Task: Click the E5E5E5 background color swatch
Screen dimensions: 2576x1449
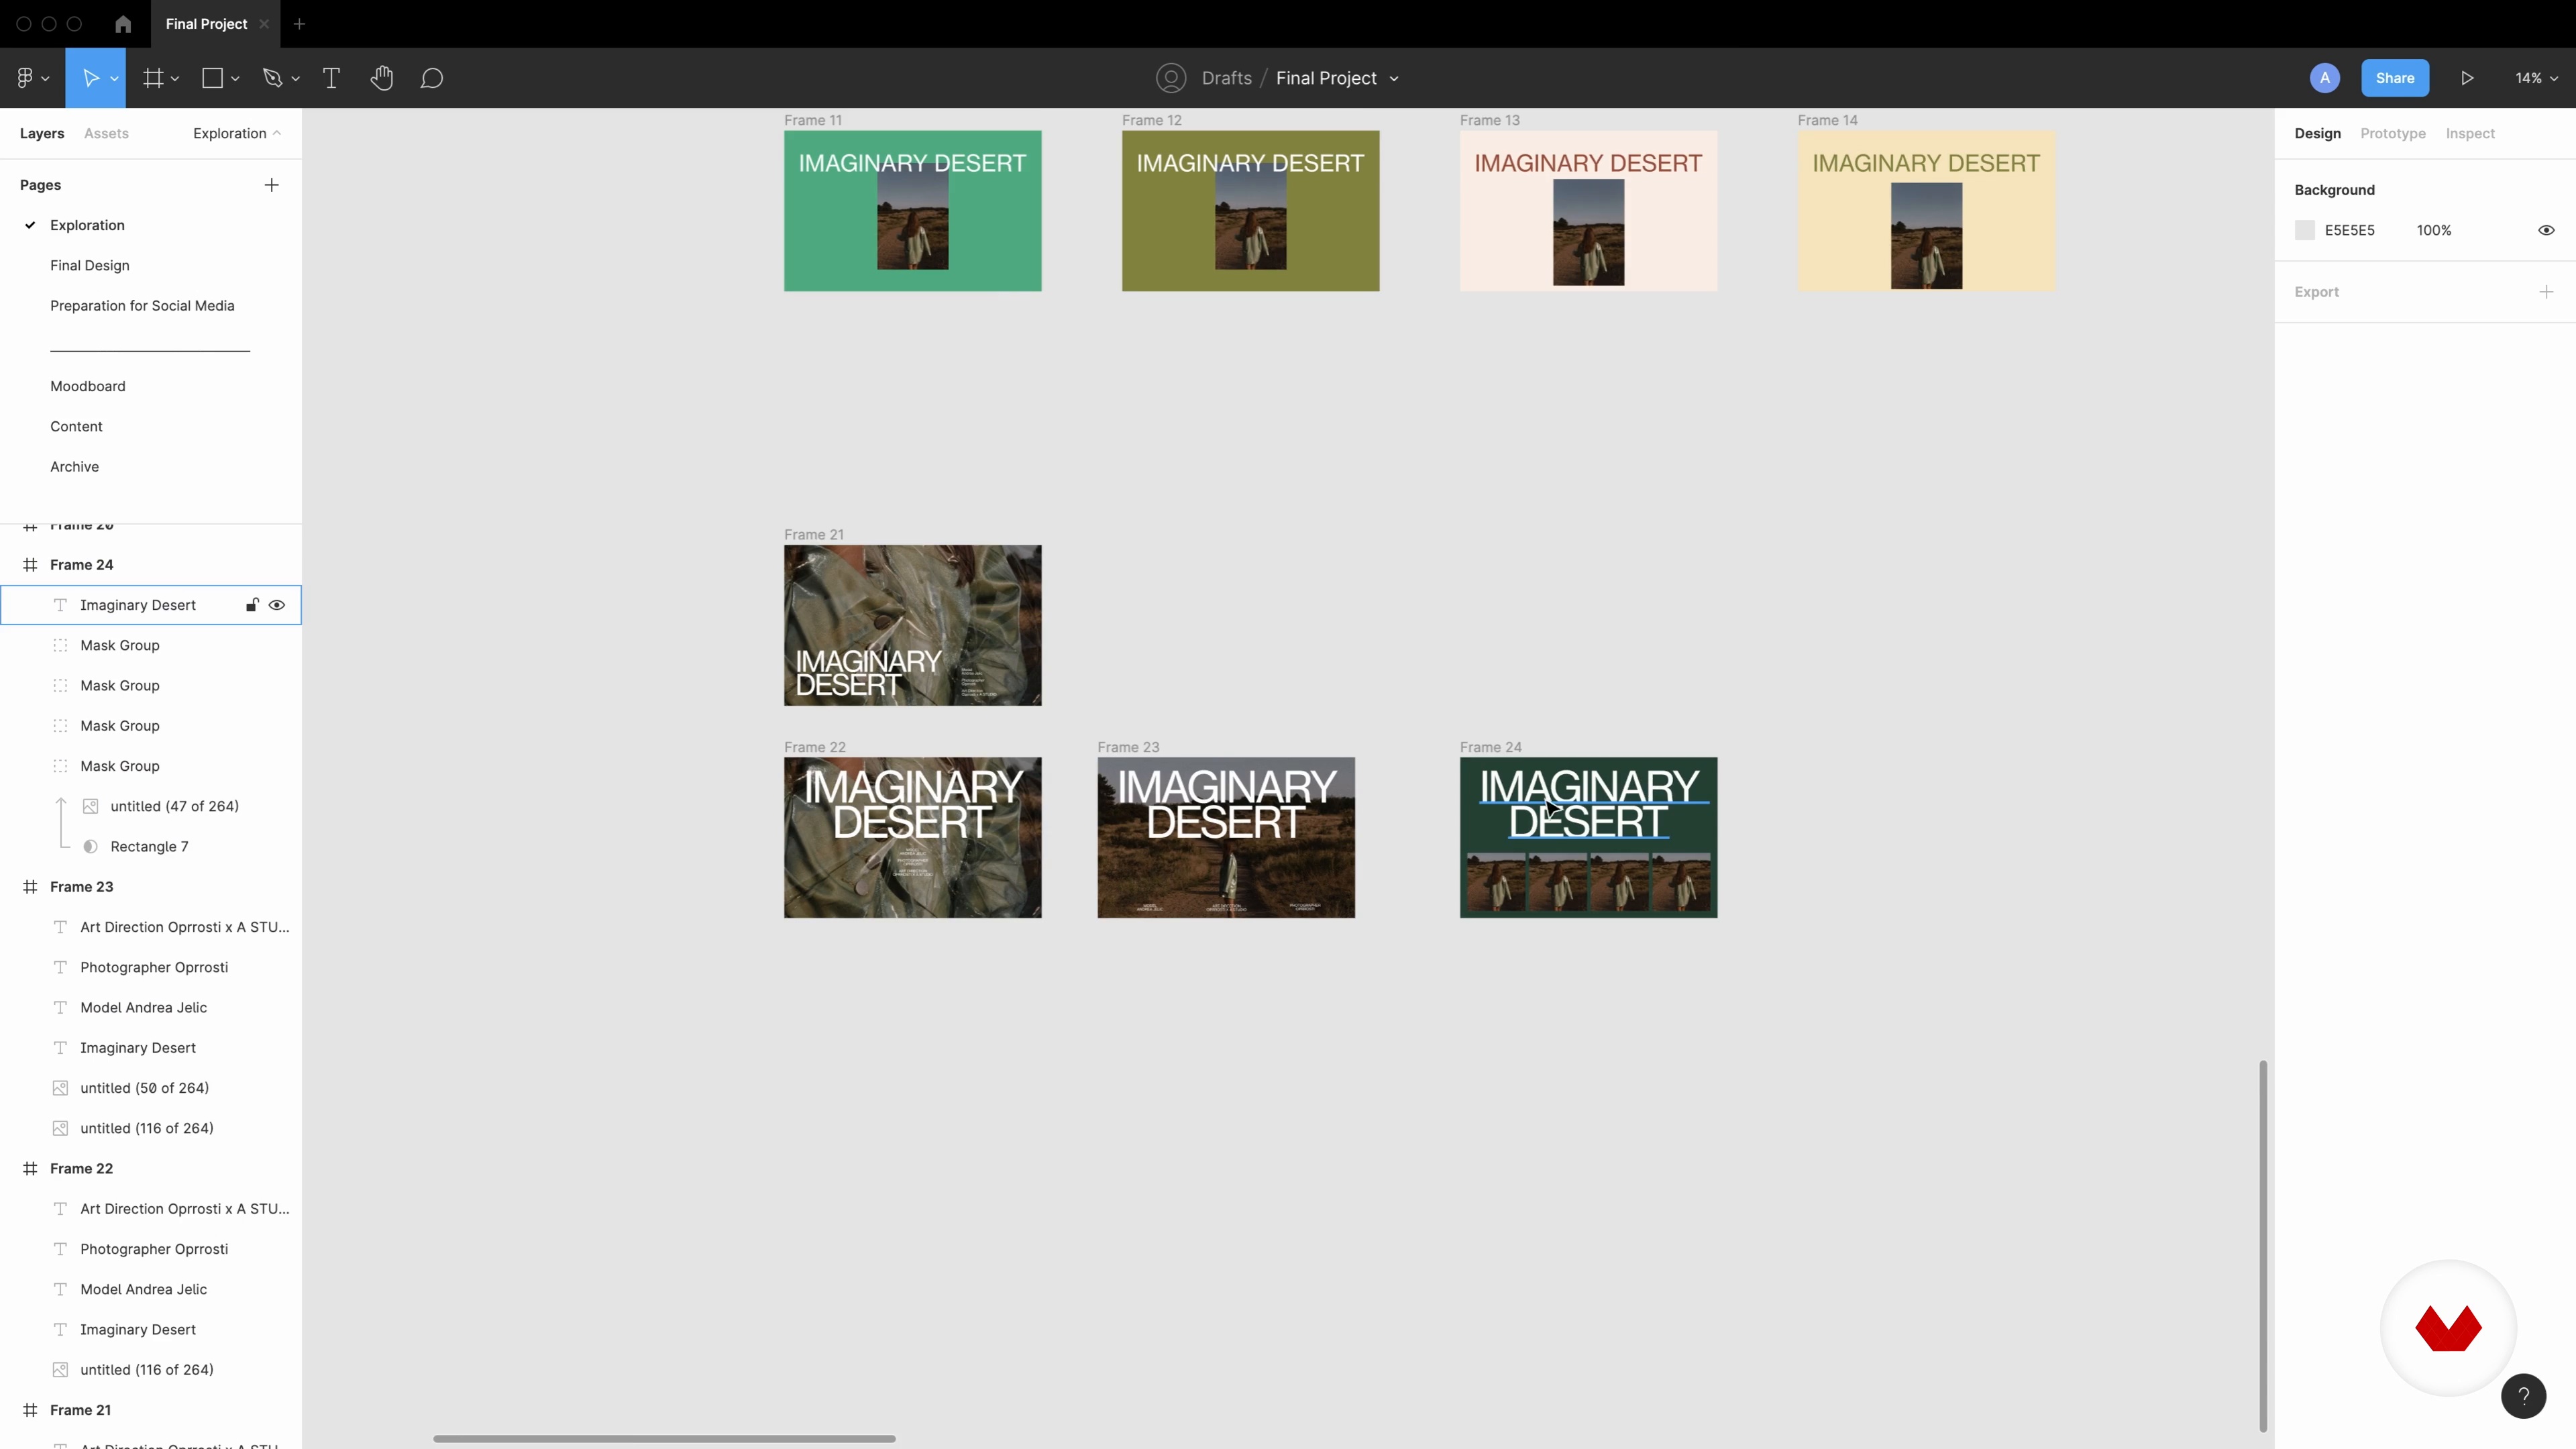Action: pyautogui.click(x=2305, y=230)
